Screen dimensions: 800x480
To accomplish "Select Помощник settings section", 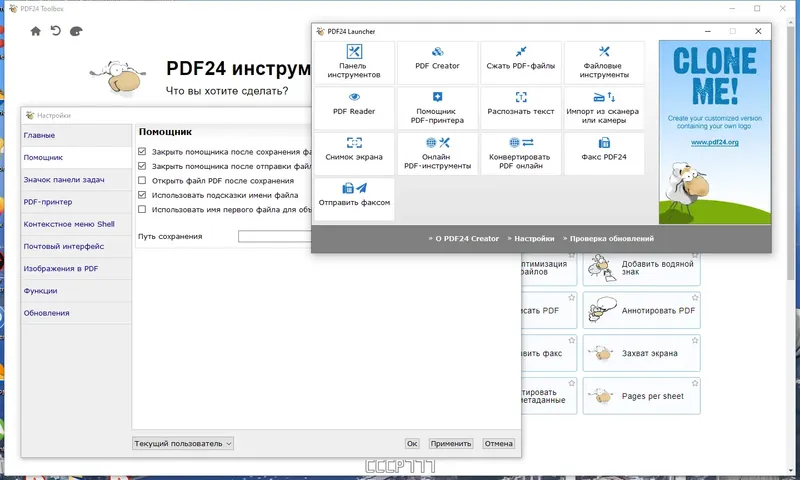I will tap(77, 158).
